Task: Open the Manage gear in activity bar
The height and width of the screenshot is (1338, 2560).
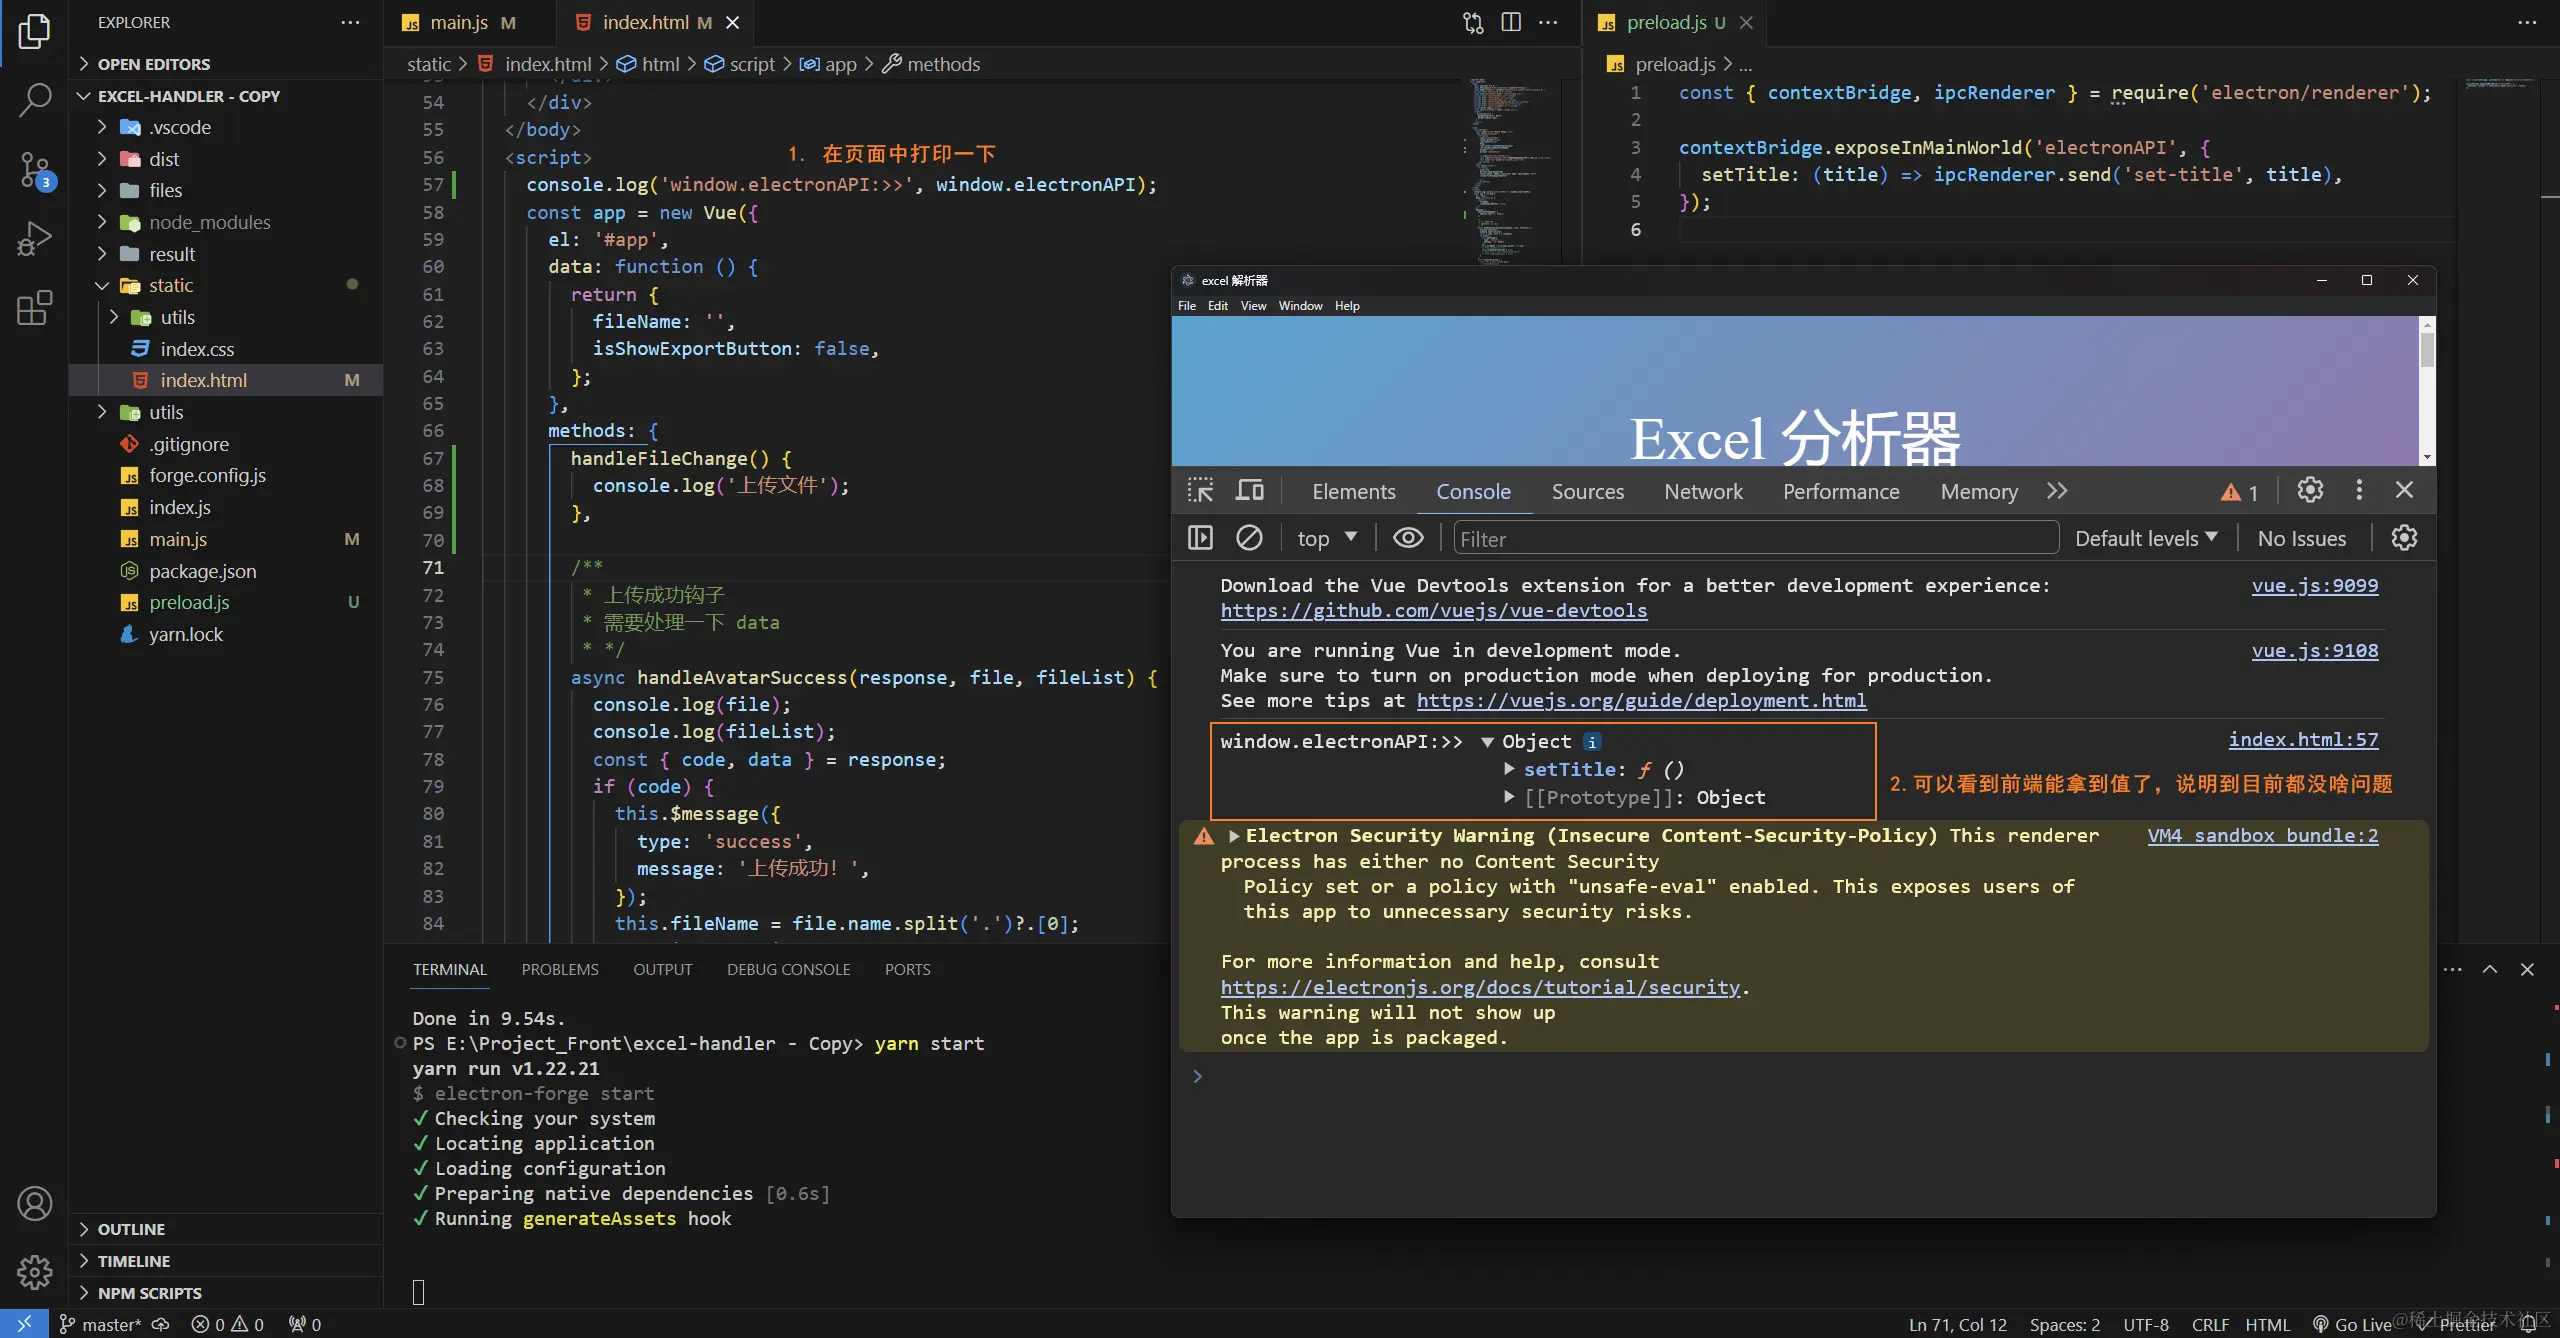Action: pyautogui.click(x=34, y=1272)
